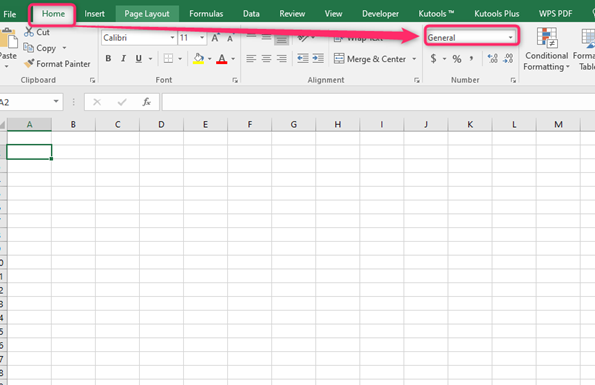Image resolution: width=595 pixels, height=385 pixels.
Task: Apply the red Font Color A
Action: coord(222,58)
